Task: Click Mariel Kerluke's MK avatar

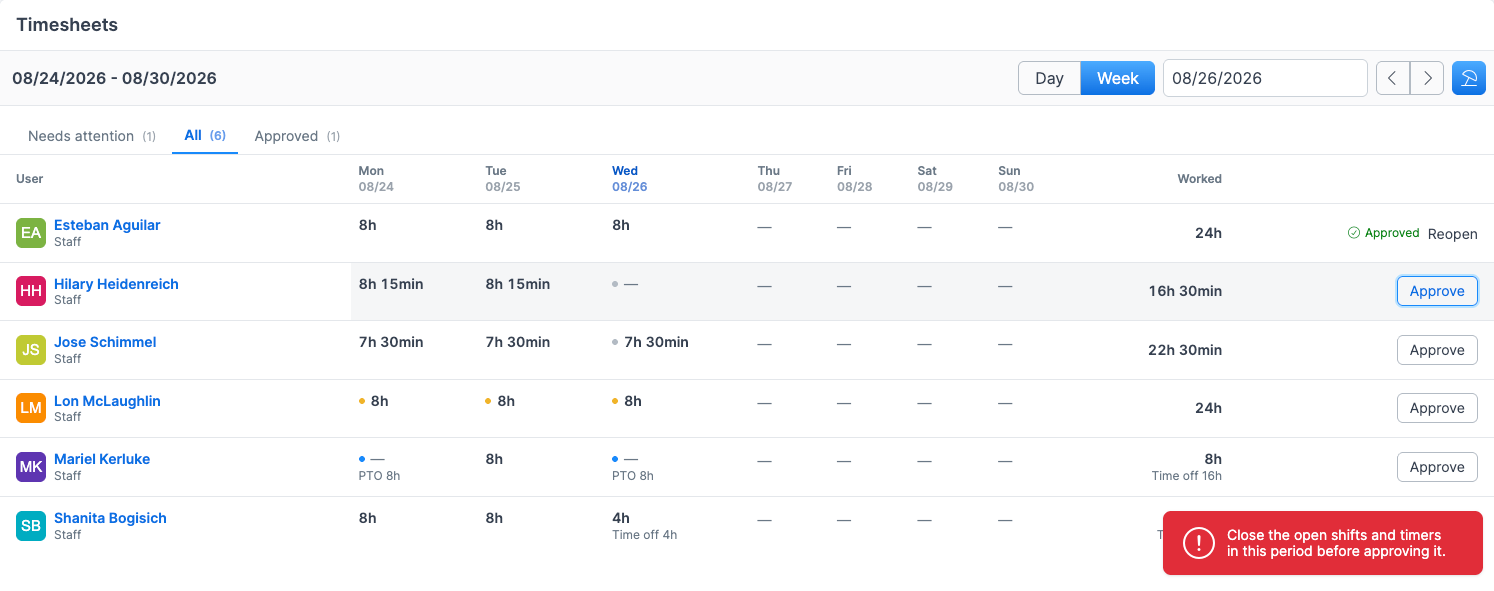Action: [31, 467]
